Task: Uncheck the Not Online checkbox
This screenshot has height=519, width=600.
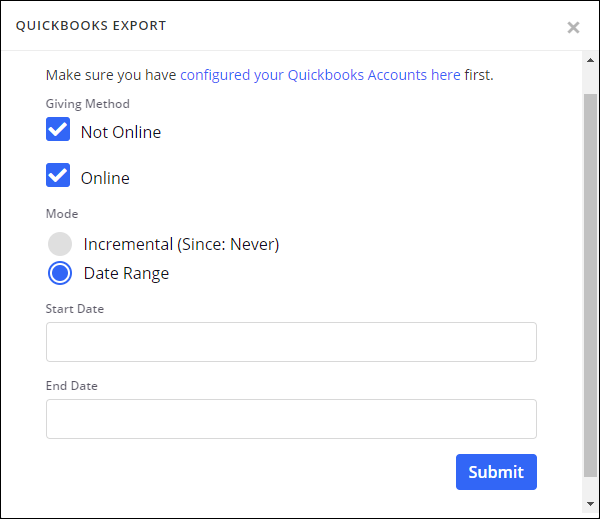Action: coord(58,130)
